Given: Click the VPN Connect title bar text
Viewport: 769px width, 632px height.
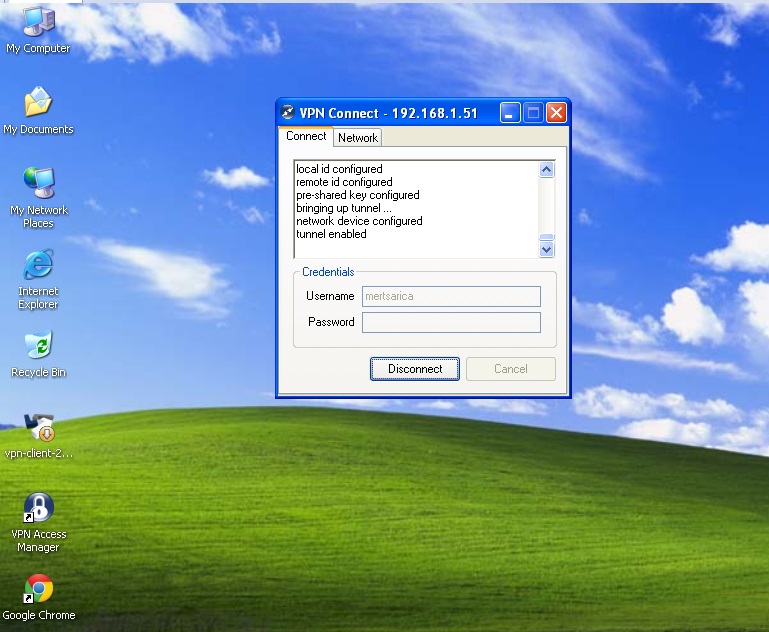Looking at the screenshot, I should pyautogui.click(x=388, y=113).
